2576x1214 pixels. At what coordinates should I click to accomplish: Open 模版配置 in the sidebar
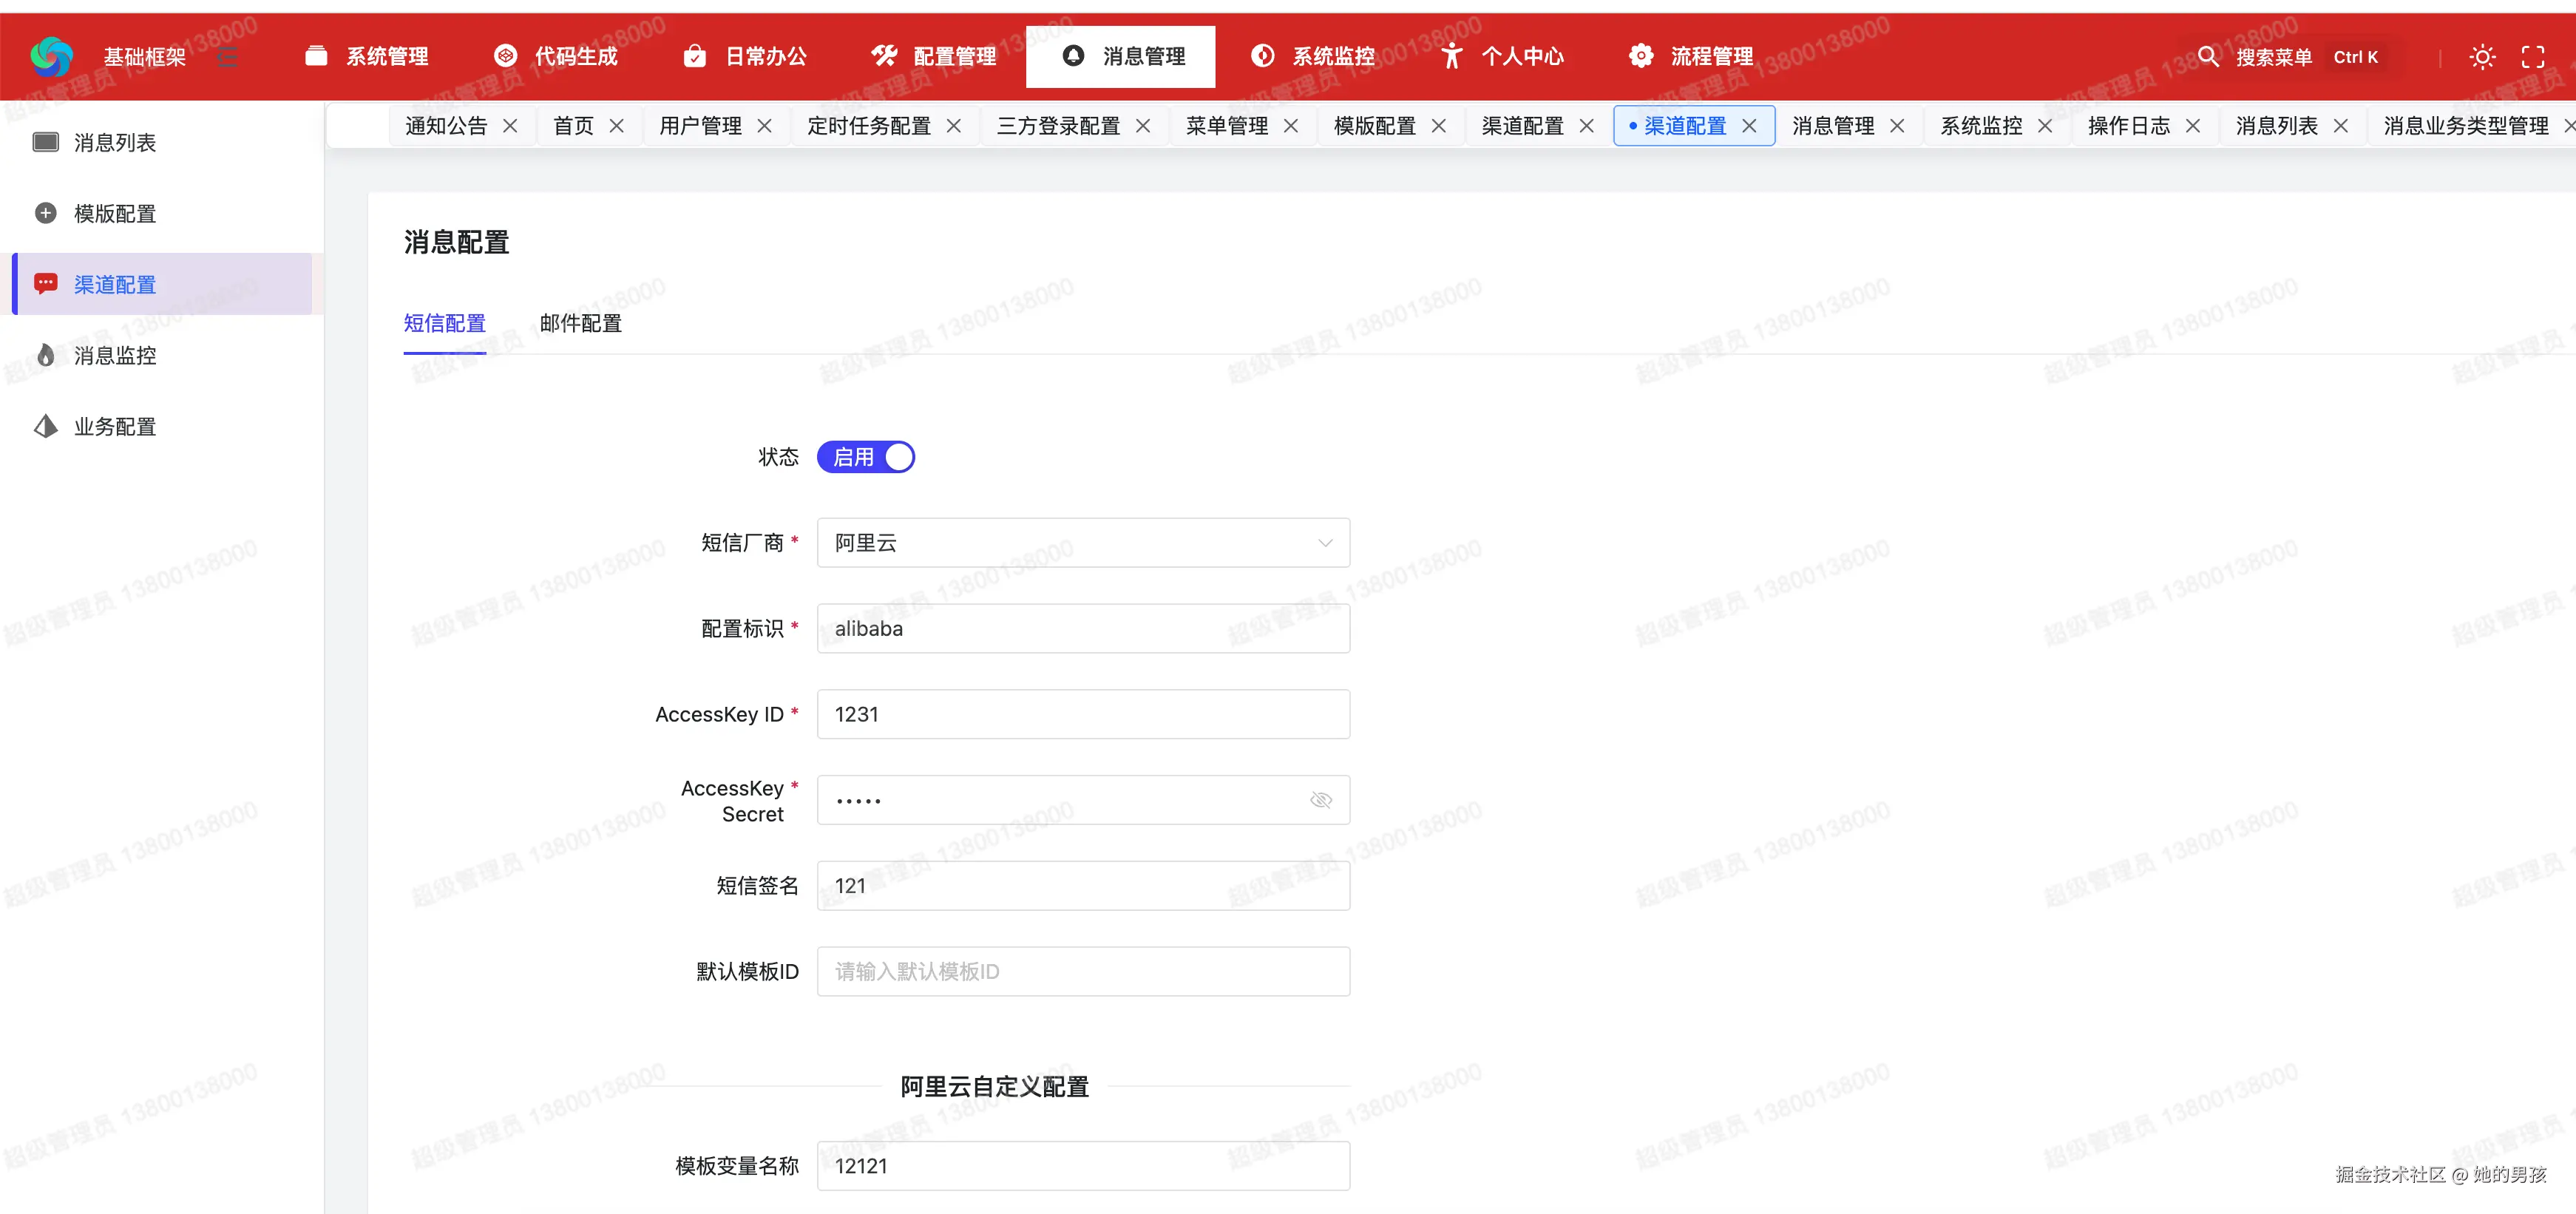click(115, 214)
